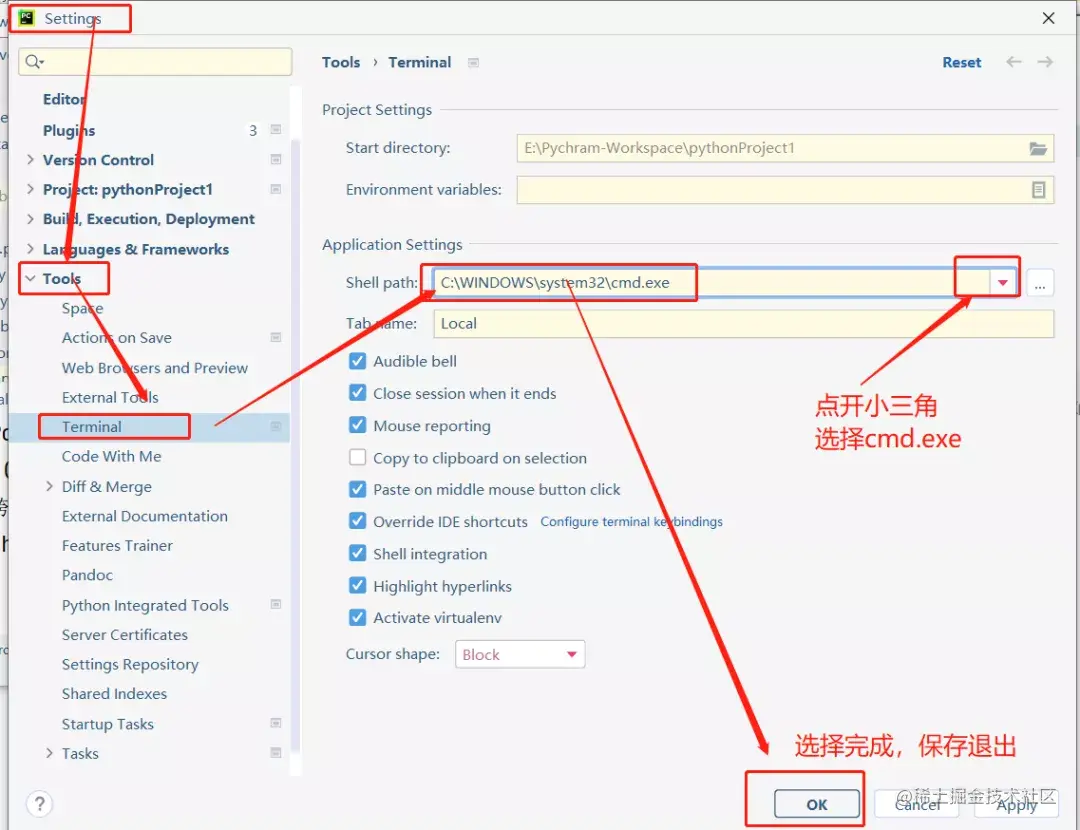Image resolution: width=1080 pixels, height=830 pixels.
Task: Click Tools in the breadcrumb
Action: [x=341, y=63]
